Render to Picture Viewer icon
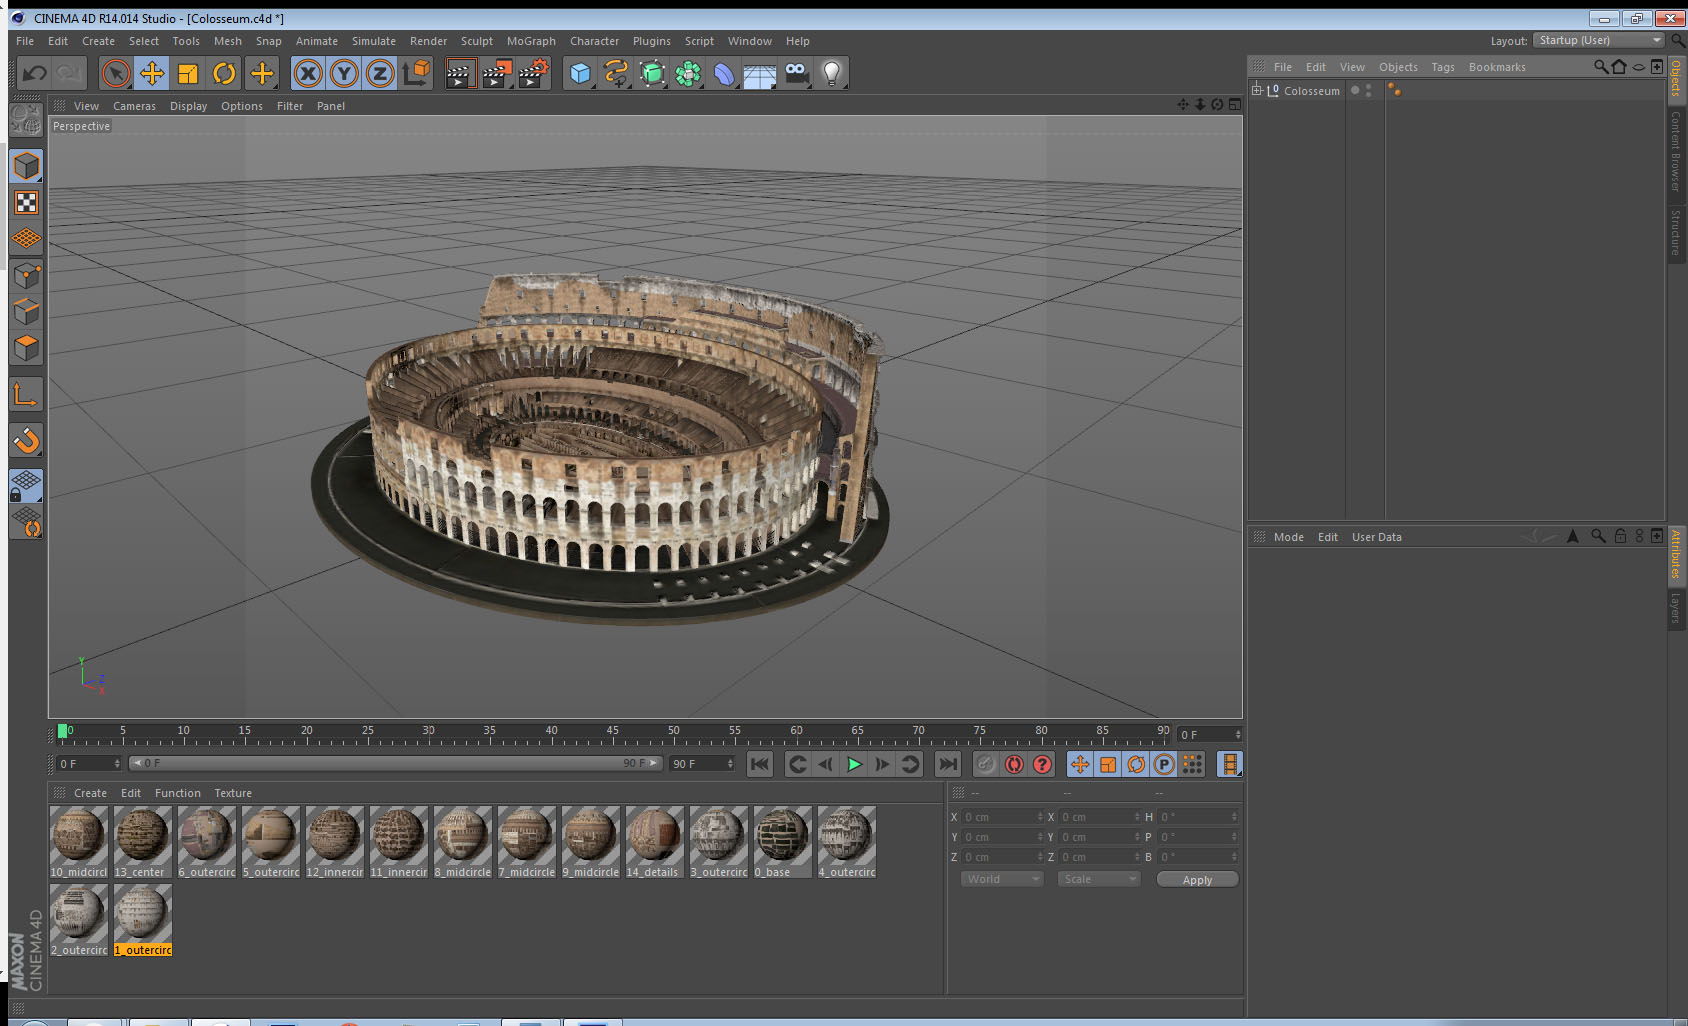1688x1026 pixels. [497, 73]
